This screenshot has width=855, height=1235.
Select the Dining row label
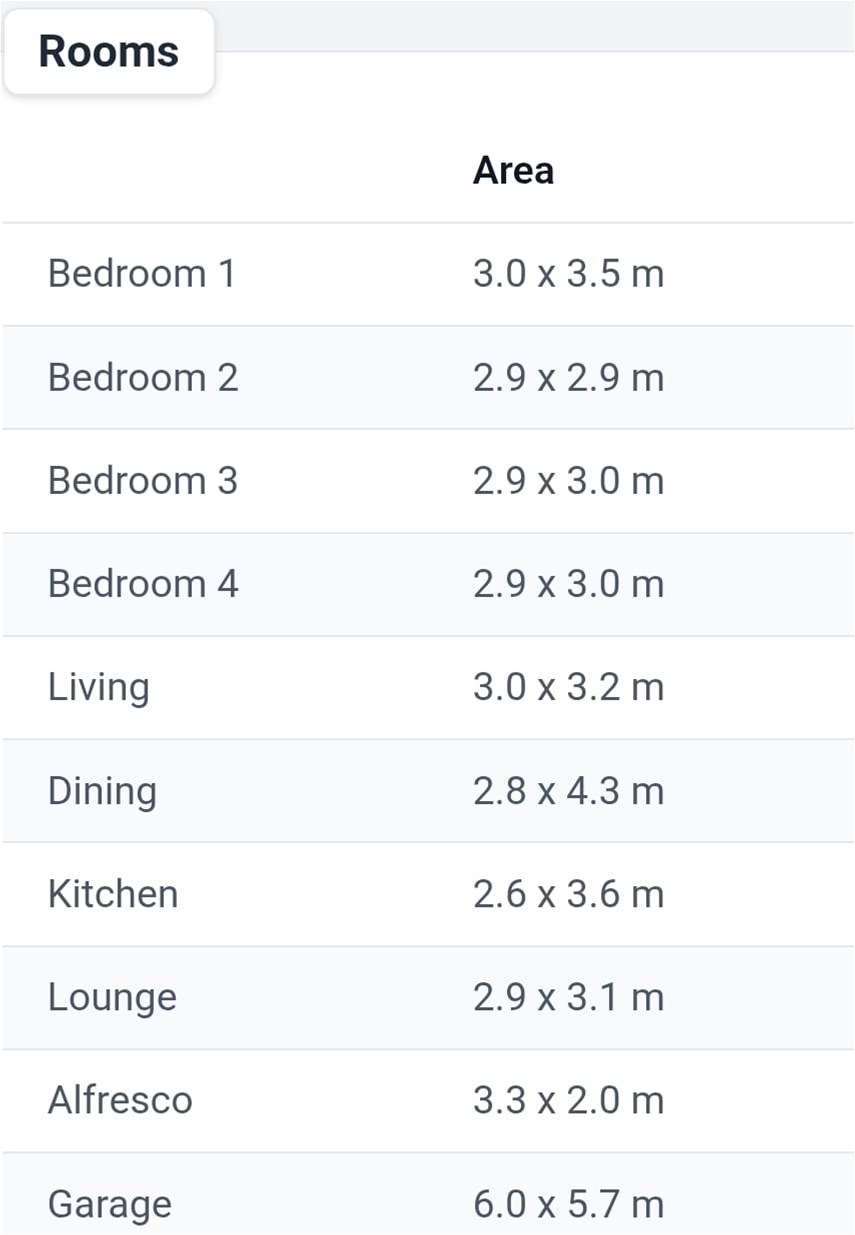pos(102,791)
